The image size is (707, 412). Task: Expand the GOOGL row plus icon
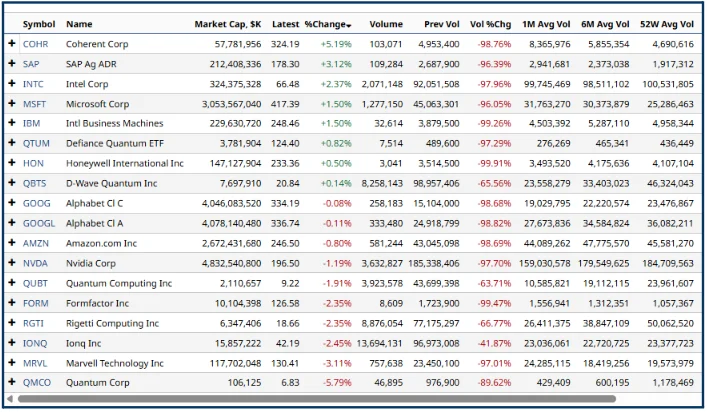(x=12, y=222)
